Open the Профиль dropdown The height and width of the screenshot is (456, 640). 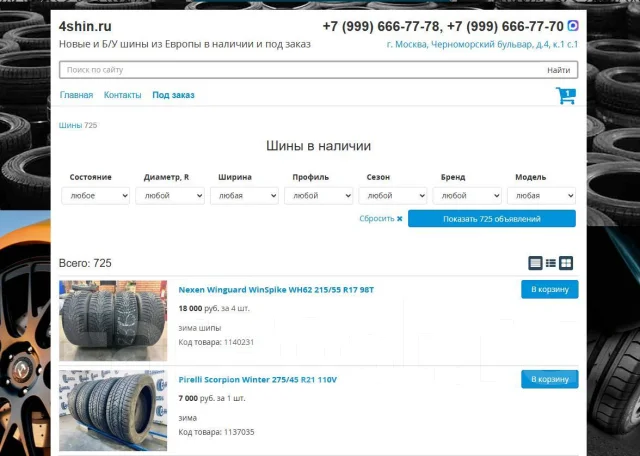pyautogui.click(x=318, y=196)
